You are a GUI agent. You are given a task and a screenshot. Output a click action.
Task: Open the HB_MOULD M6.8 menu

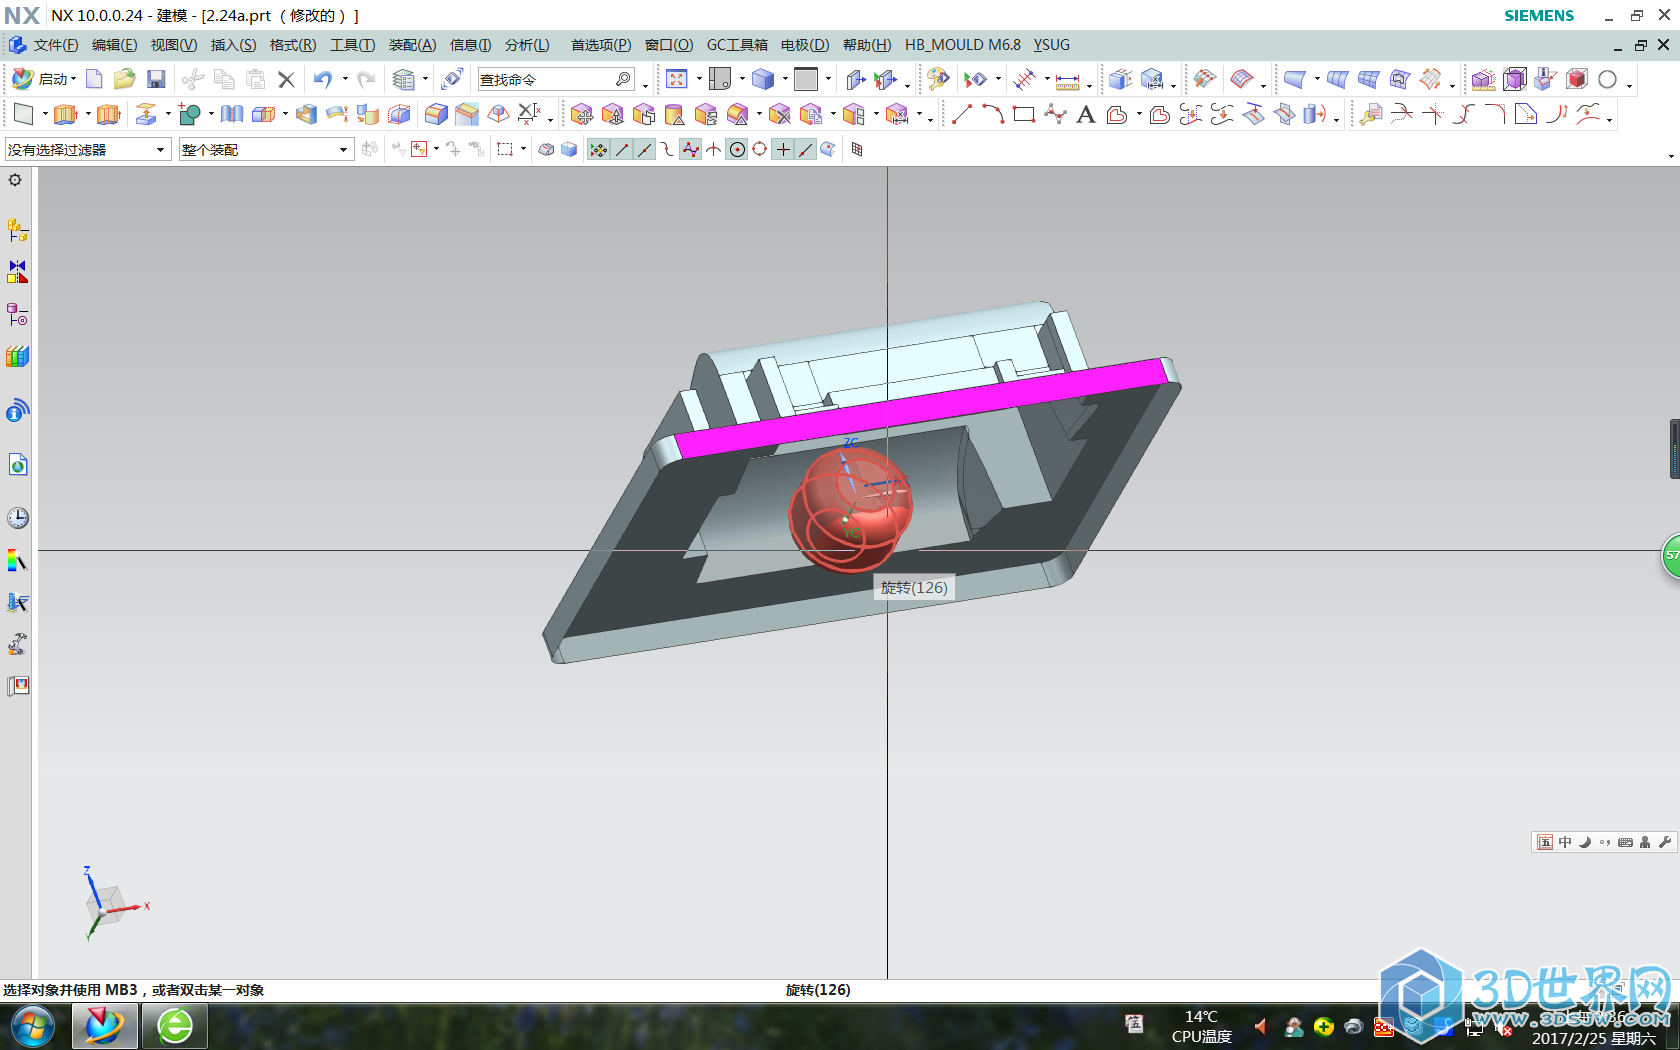coord(963,45)
